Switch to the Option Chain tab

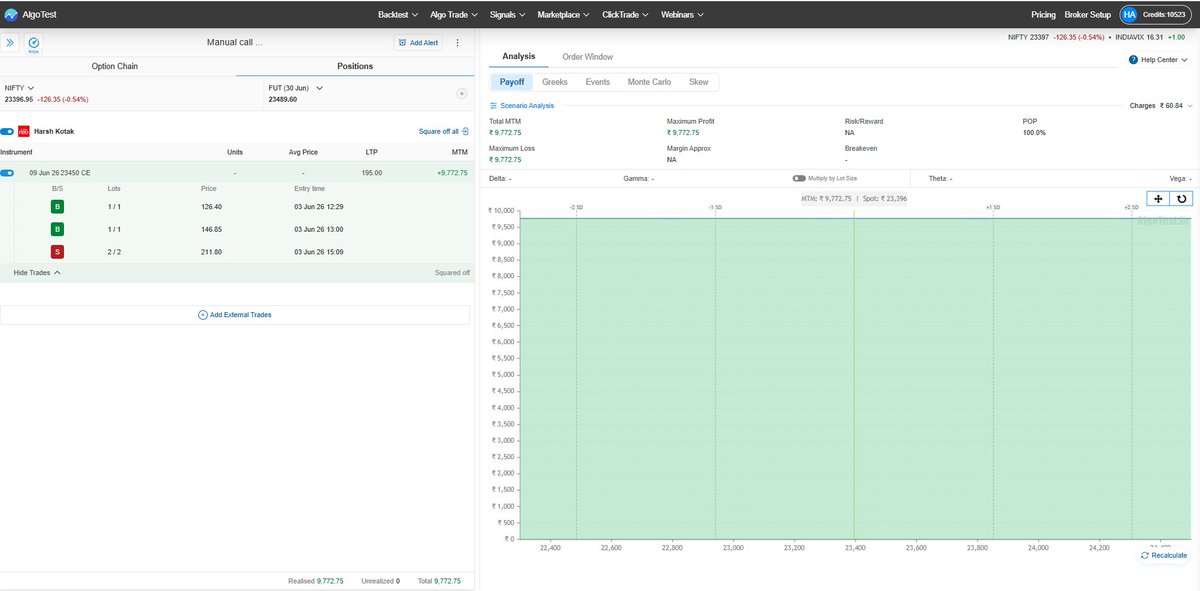click(115, 66)
